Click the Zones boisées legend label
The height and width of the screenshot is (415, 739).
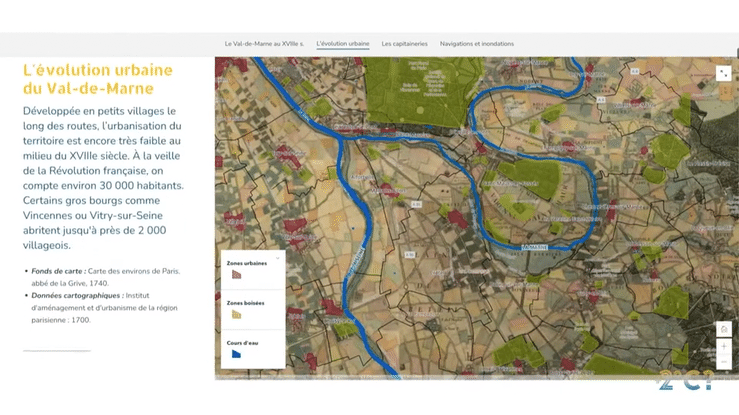click(245, 303)
